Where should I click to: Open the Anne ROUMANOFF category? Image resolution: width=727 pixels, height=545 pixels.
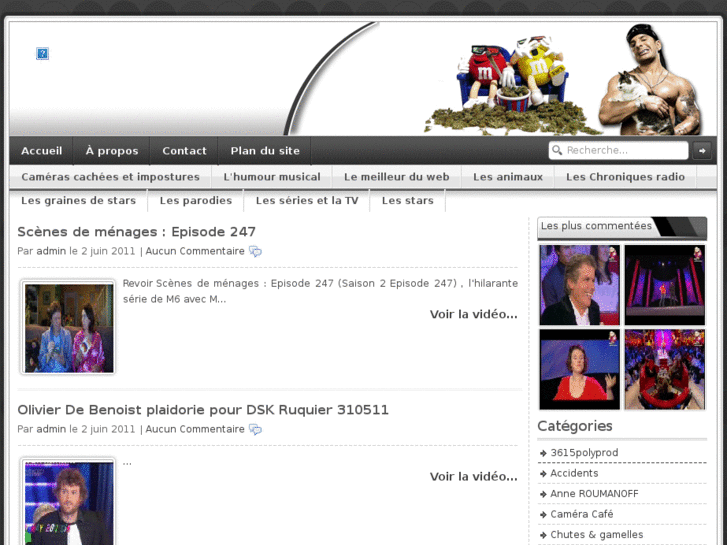click(x=594, y=494)
